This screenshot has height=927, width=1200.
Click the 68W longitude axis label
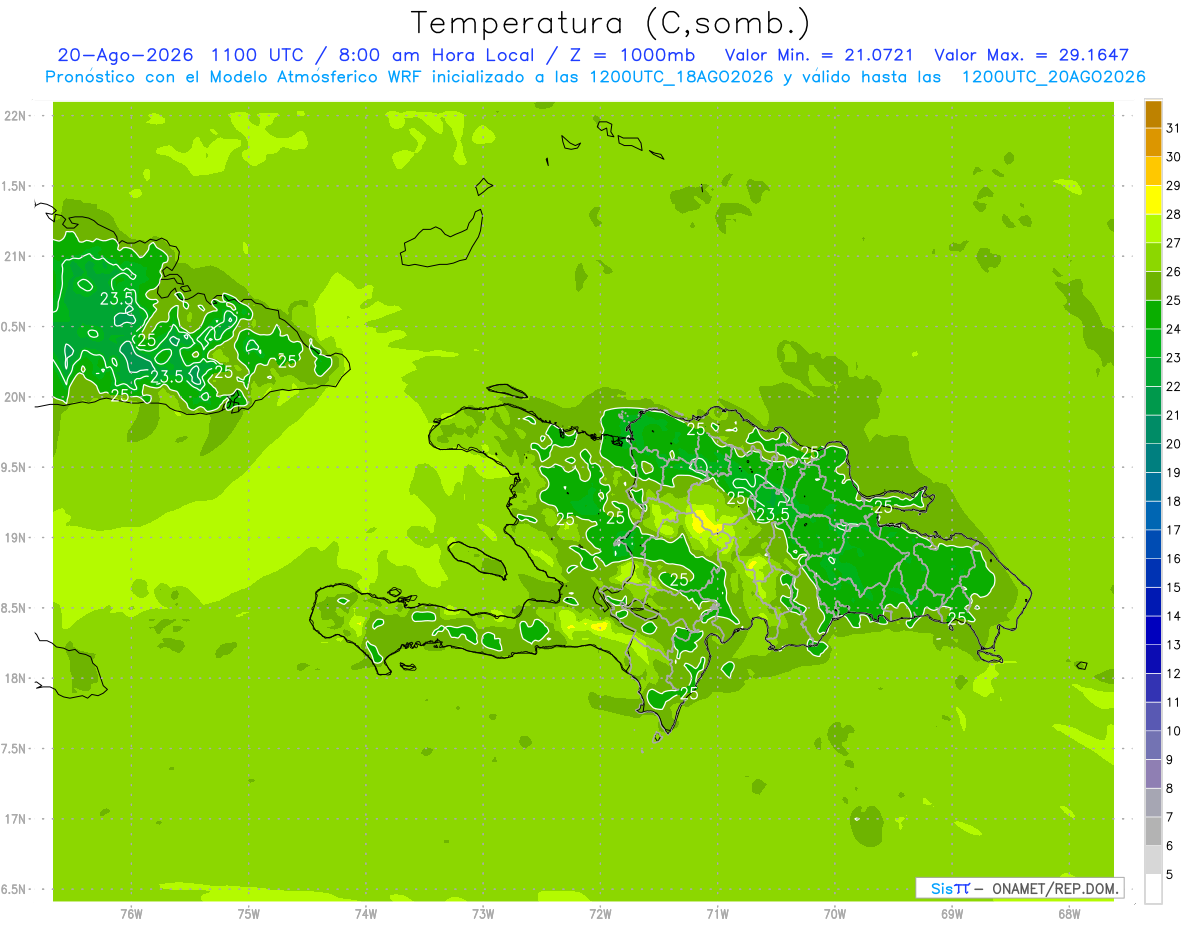point(1068,913)
